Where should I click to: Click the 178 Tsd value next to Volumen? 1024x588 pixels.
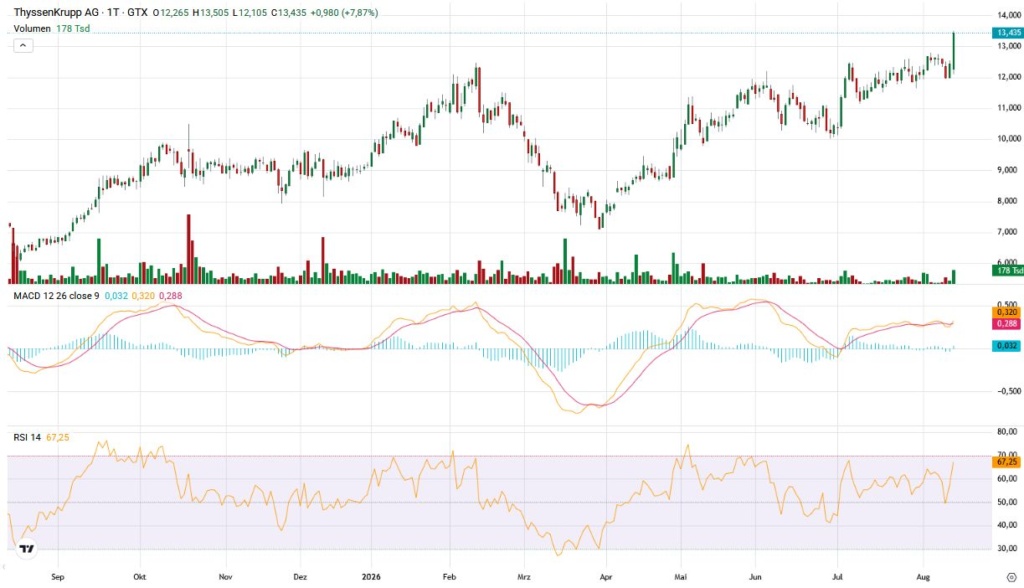pyautogui.click(x=73, y=29)
